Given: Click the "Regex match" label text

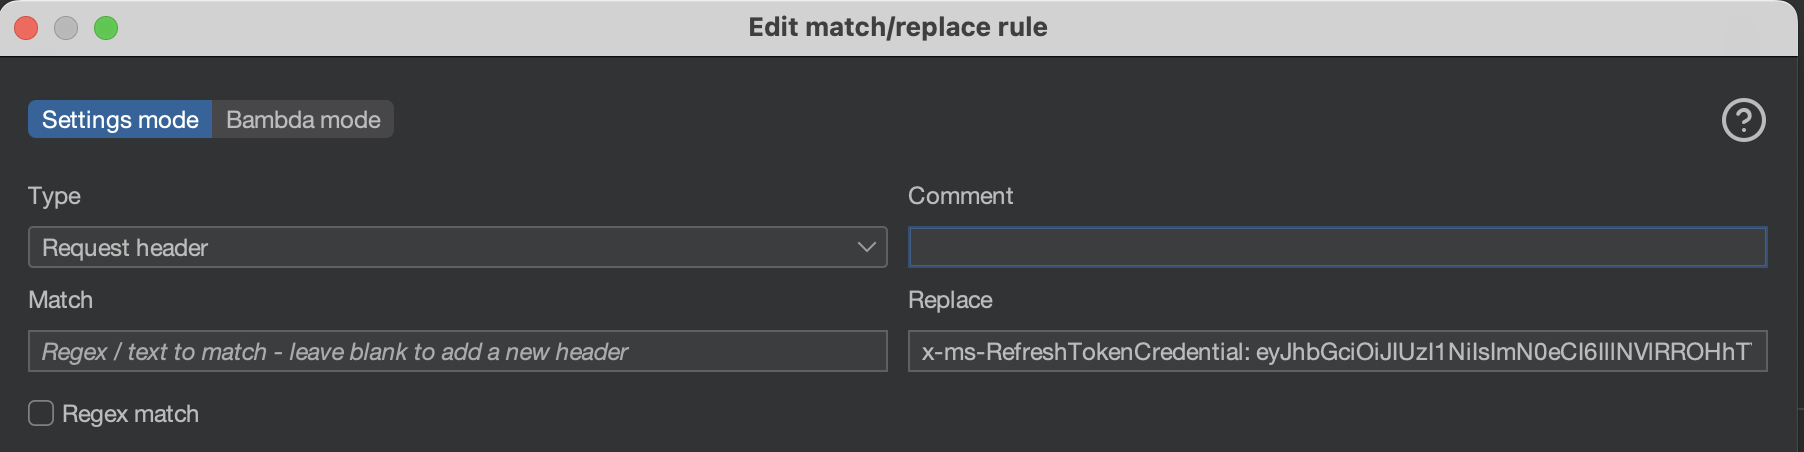Looking at the screenshot, I should pyautogui.click(x=130, y=414).
